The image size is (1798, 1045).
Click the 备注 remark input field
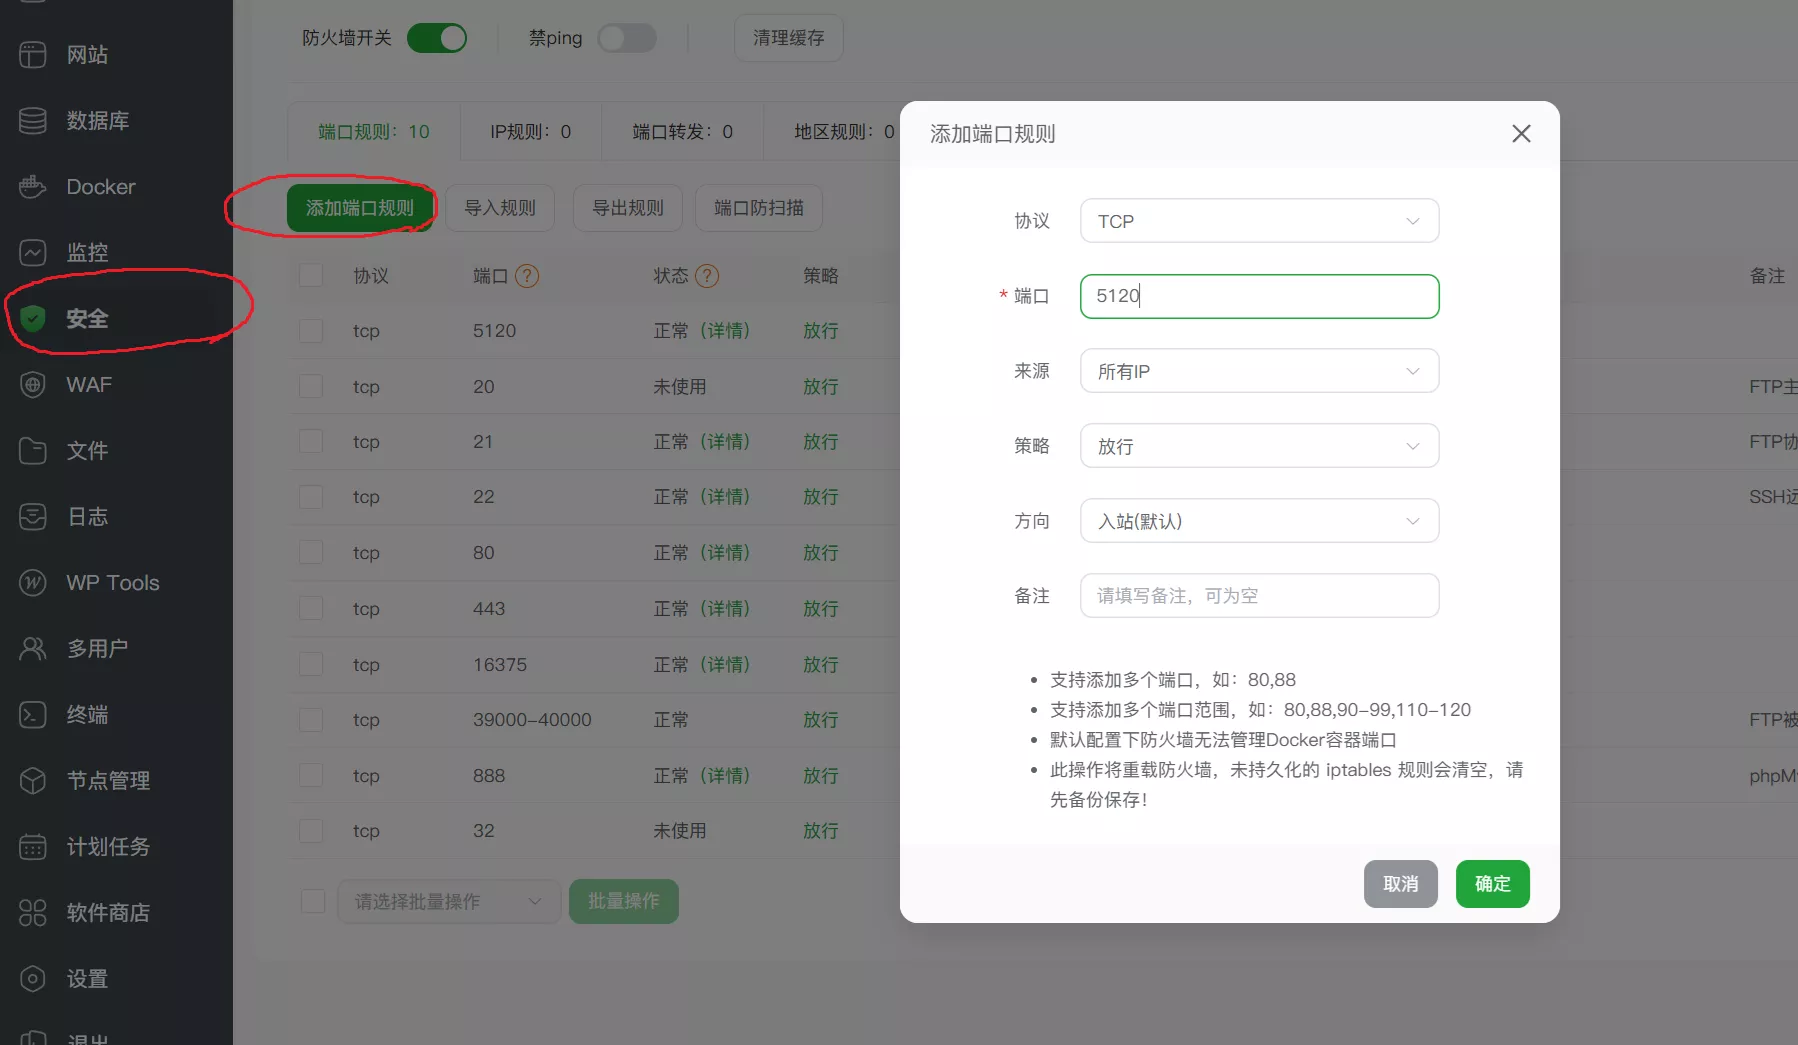tap(1259, 596)
